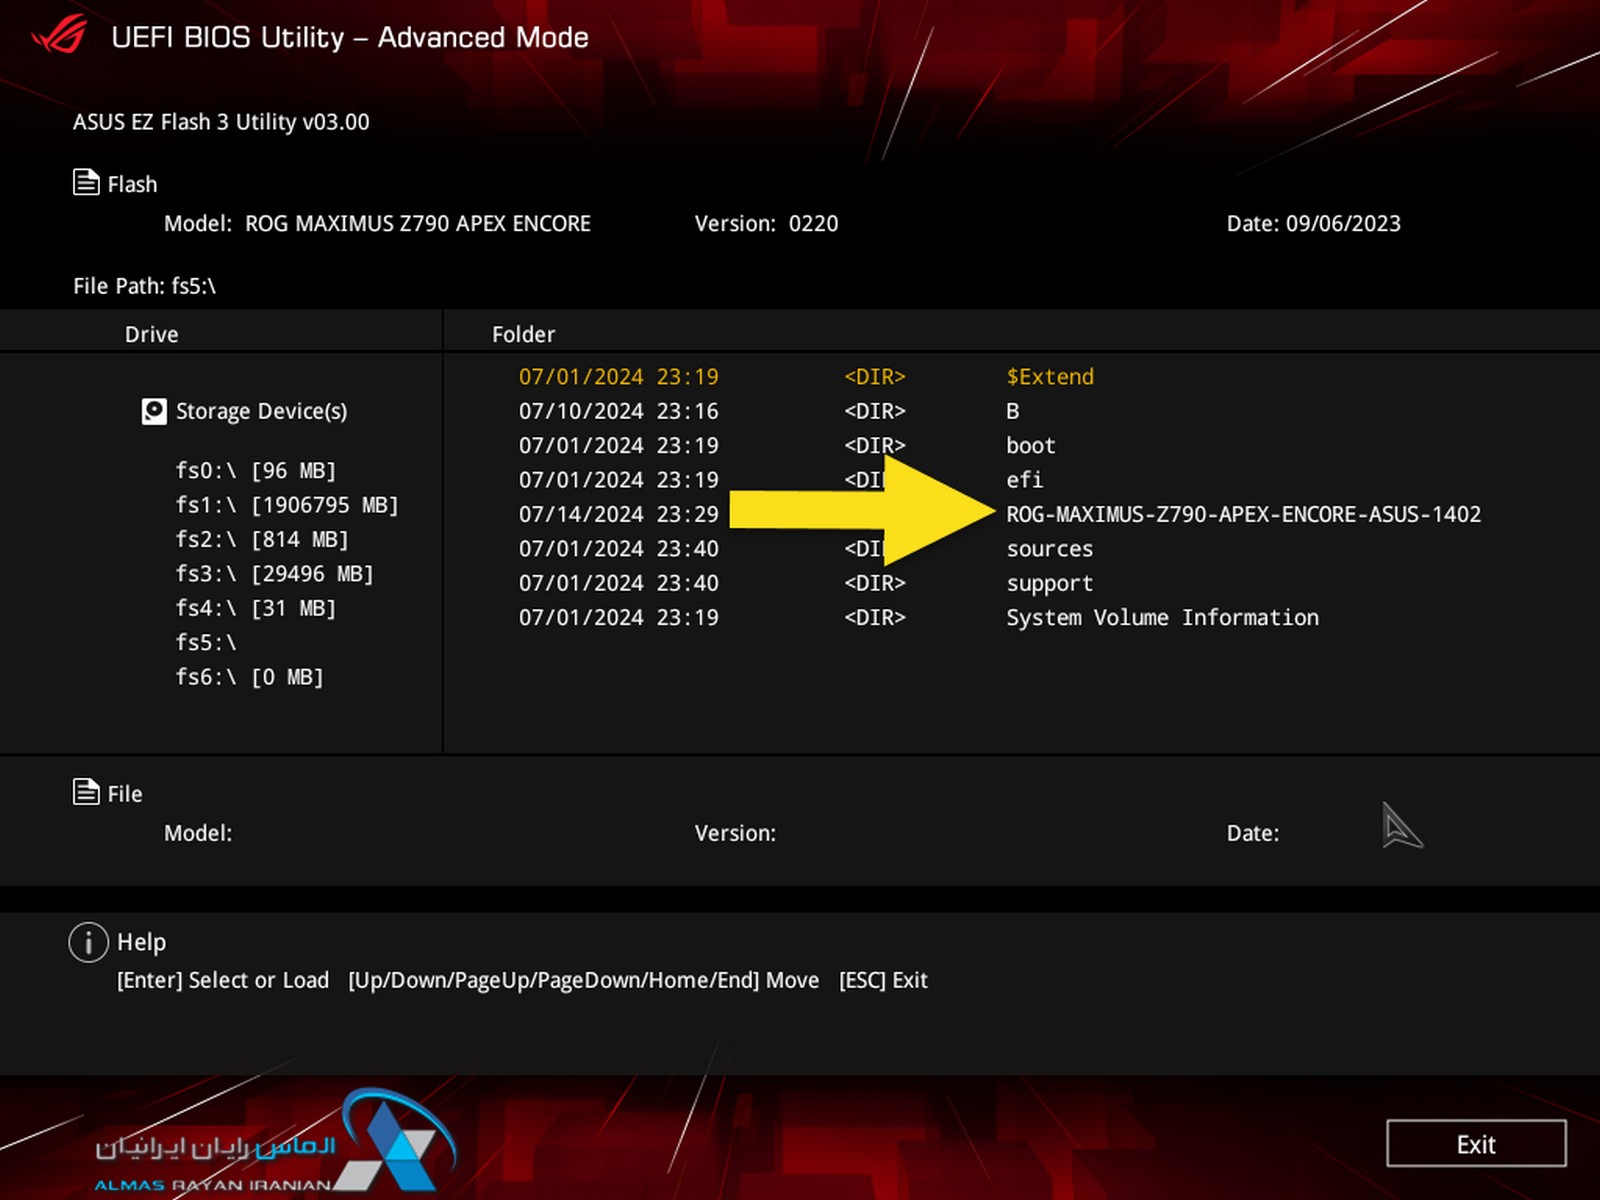This screenshot has width=1600, height=1200.
Task: Select drive fs2:\ [814 MB]
Action: point(262,539)
